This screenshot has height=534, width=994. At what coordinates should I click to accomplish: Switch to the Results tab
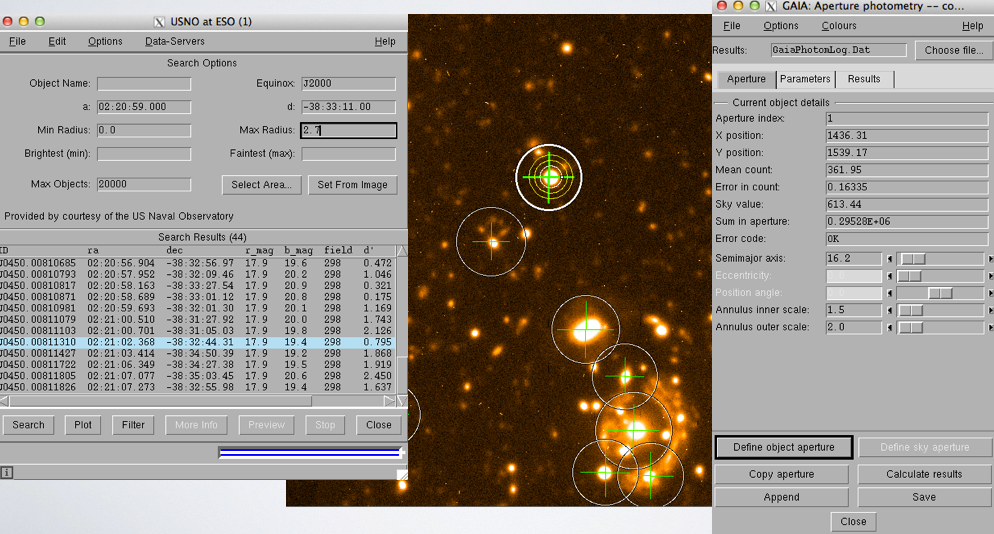864,79
